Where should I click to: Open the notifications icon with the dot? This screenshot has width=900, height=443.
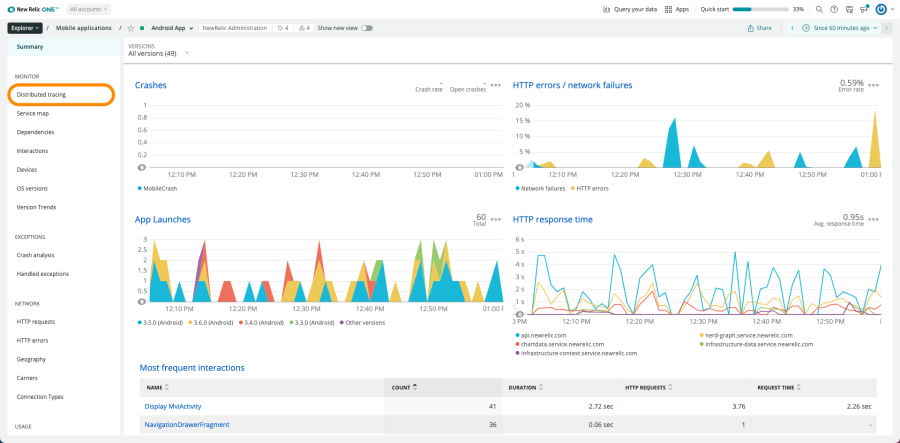click(x=864, y=9)
